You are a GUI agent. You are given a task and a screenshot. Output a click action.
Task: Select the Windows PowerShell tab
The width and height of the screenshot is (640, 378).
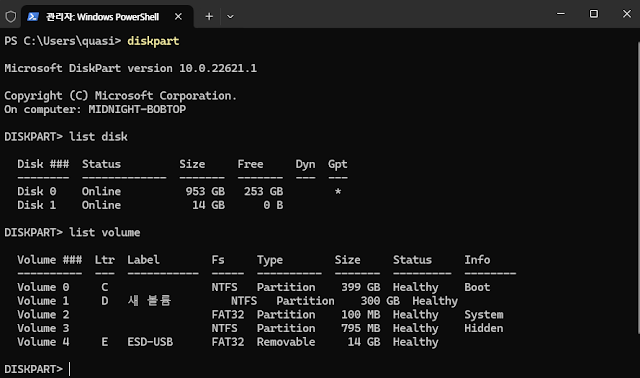click(107, 17)
